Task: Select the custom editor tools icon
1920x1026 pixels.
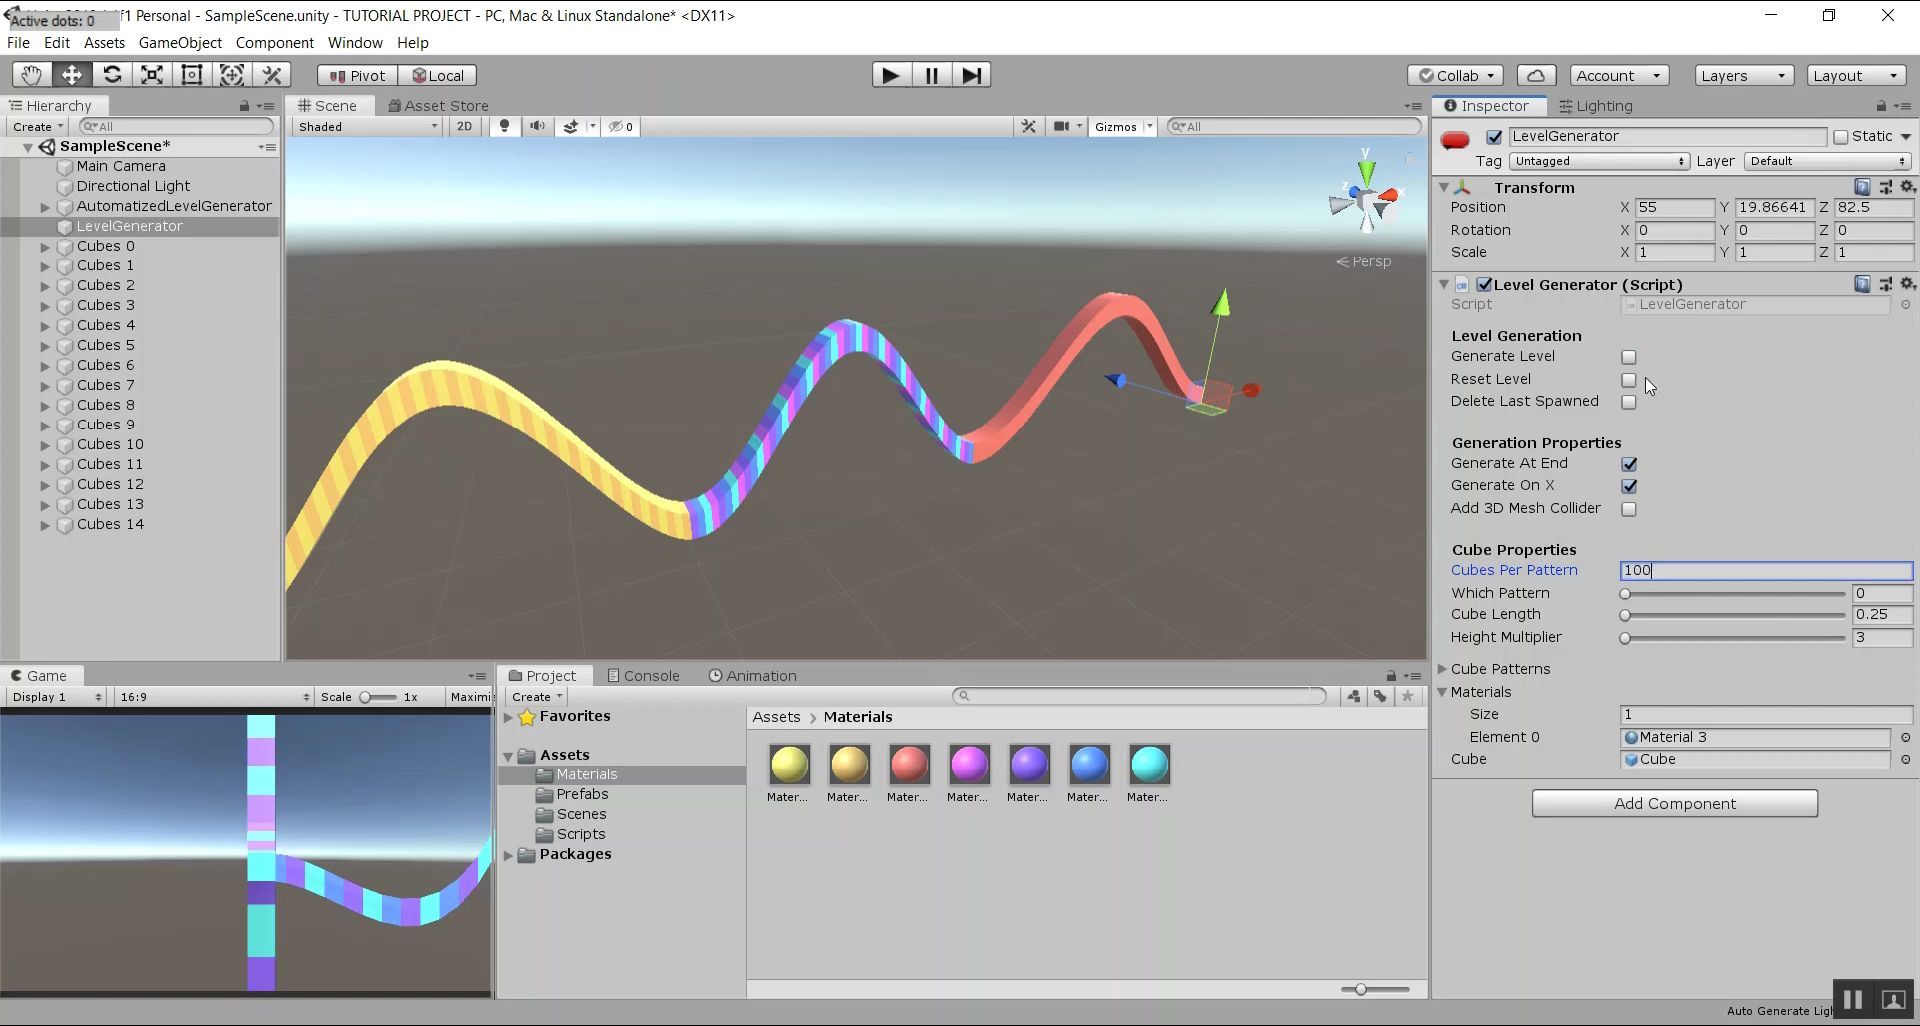Action: click(272, 75)
